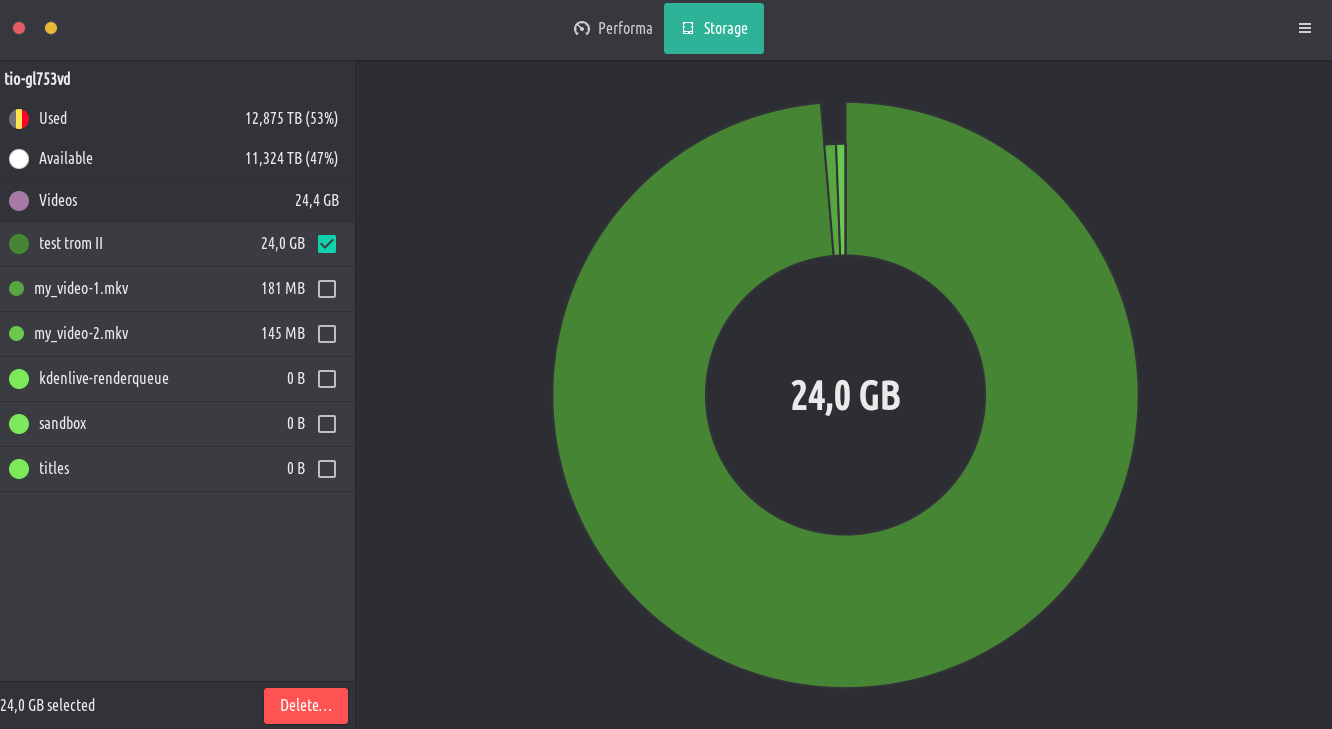Click the Used multicolor disk icon

(x=19, y=119)
